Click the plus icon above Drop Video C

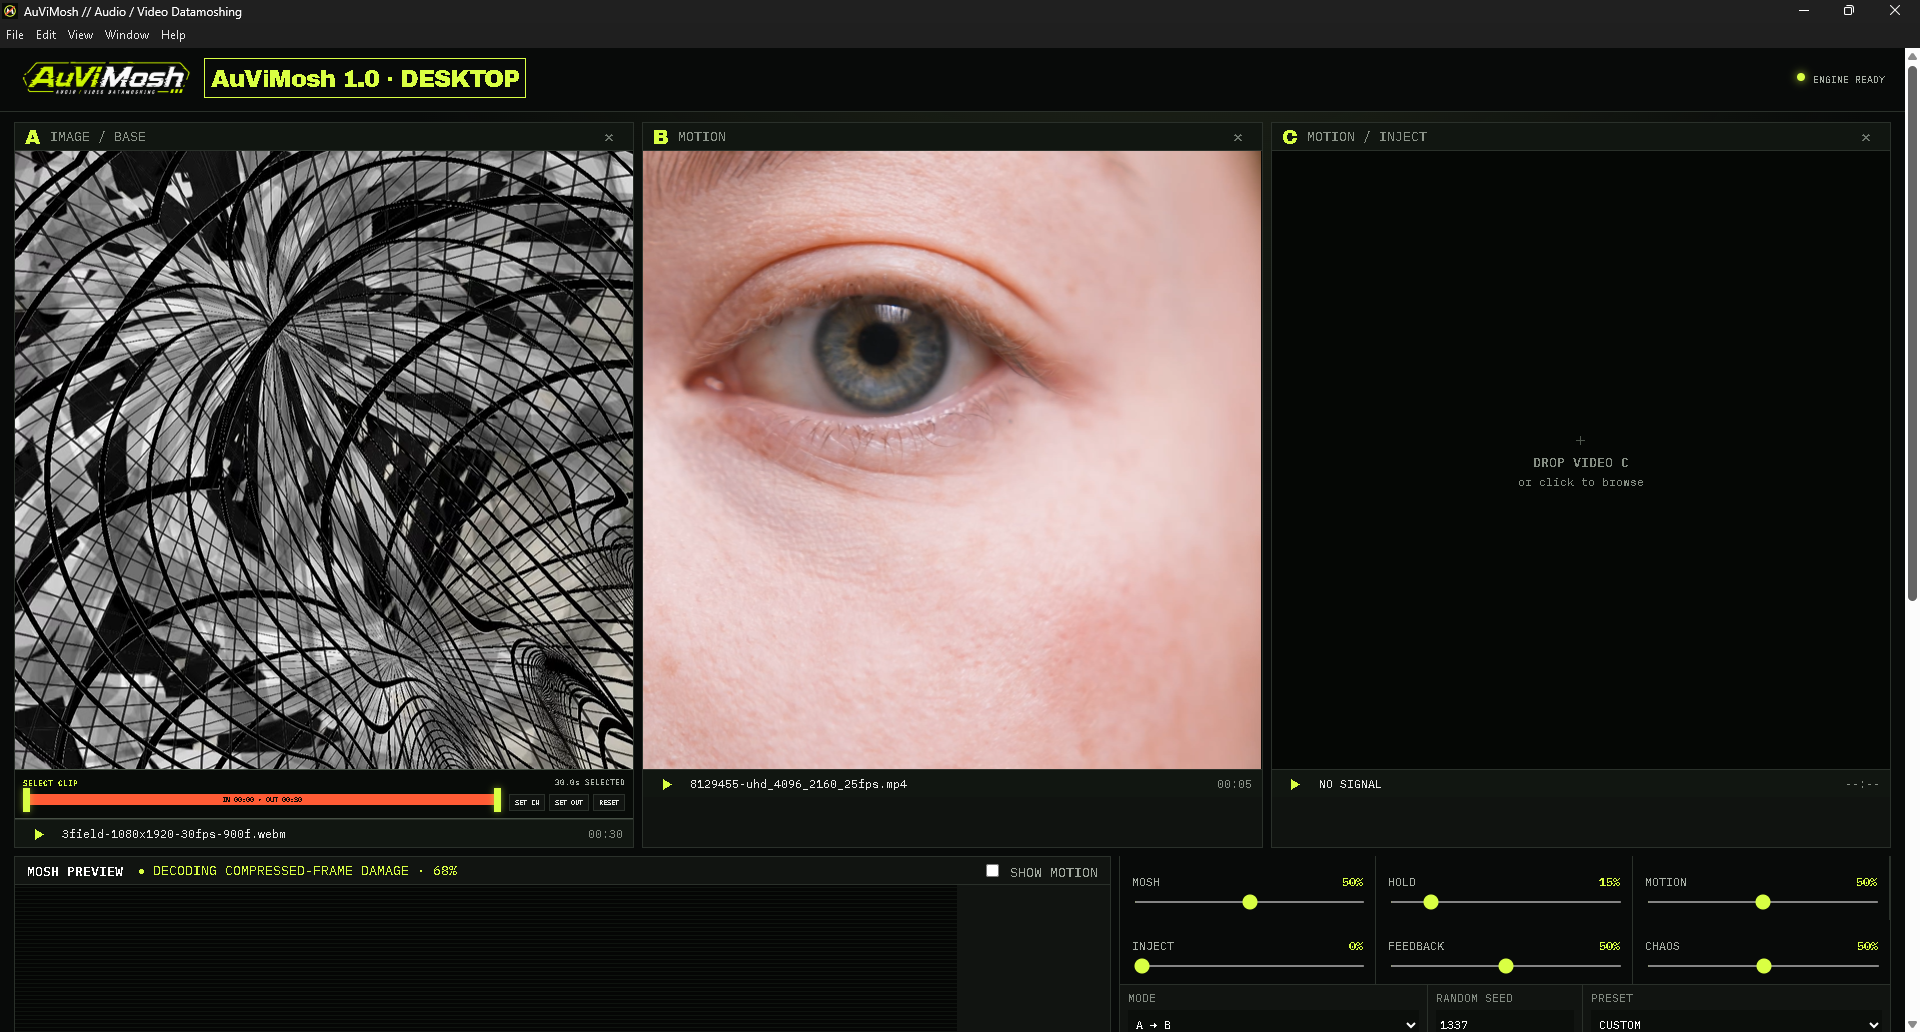[x=1580, y=441]
